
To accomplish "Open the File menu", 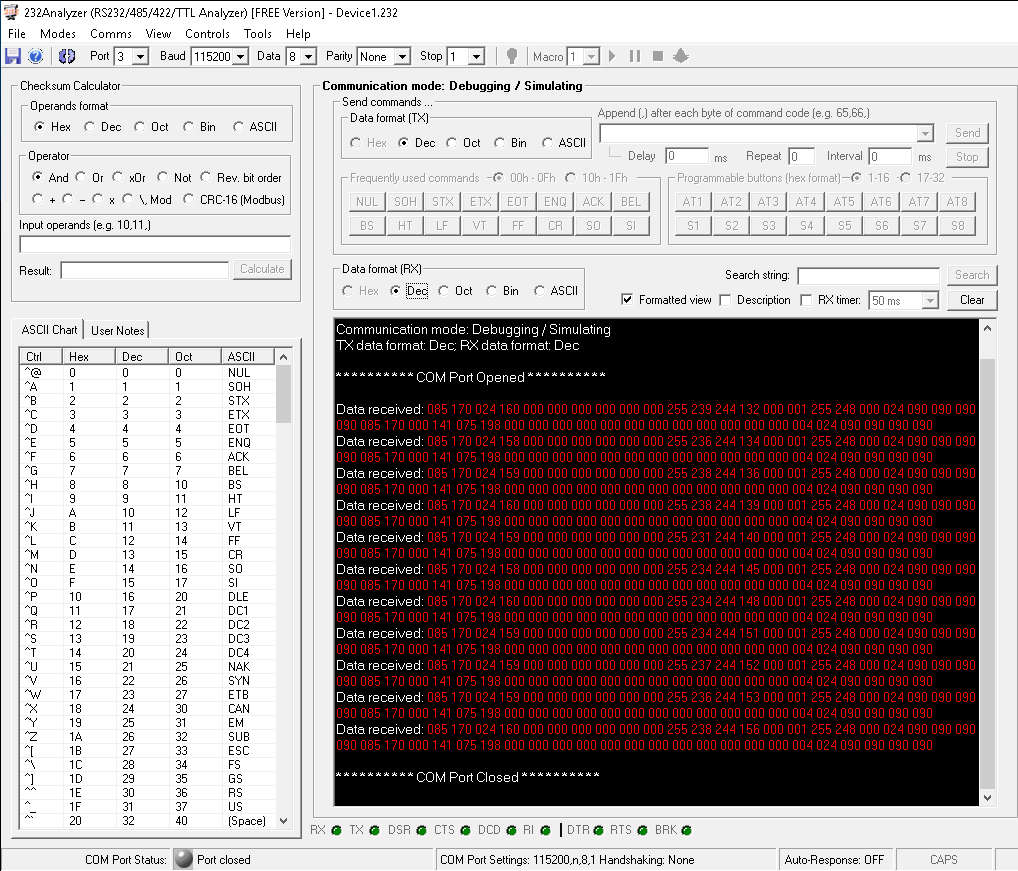I will pos(17,34).
